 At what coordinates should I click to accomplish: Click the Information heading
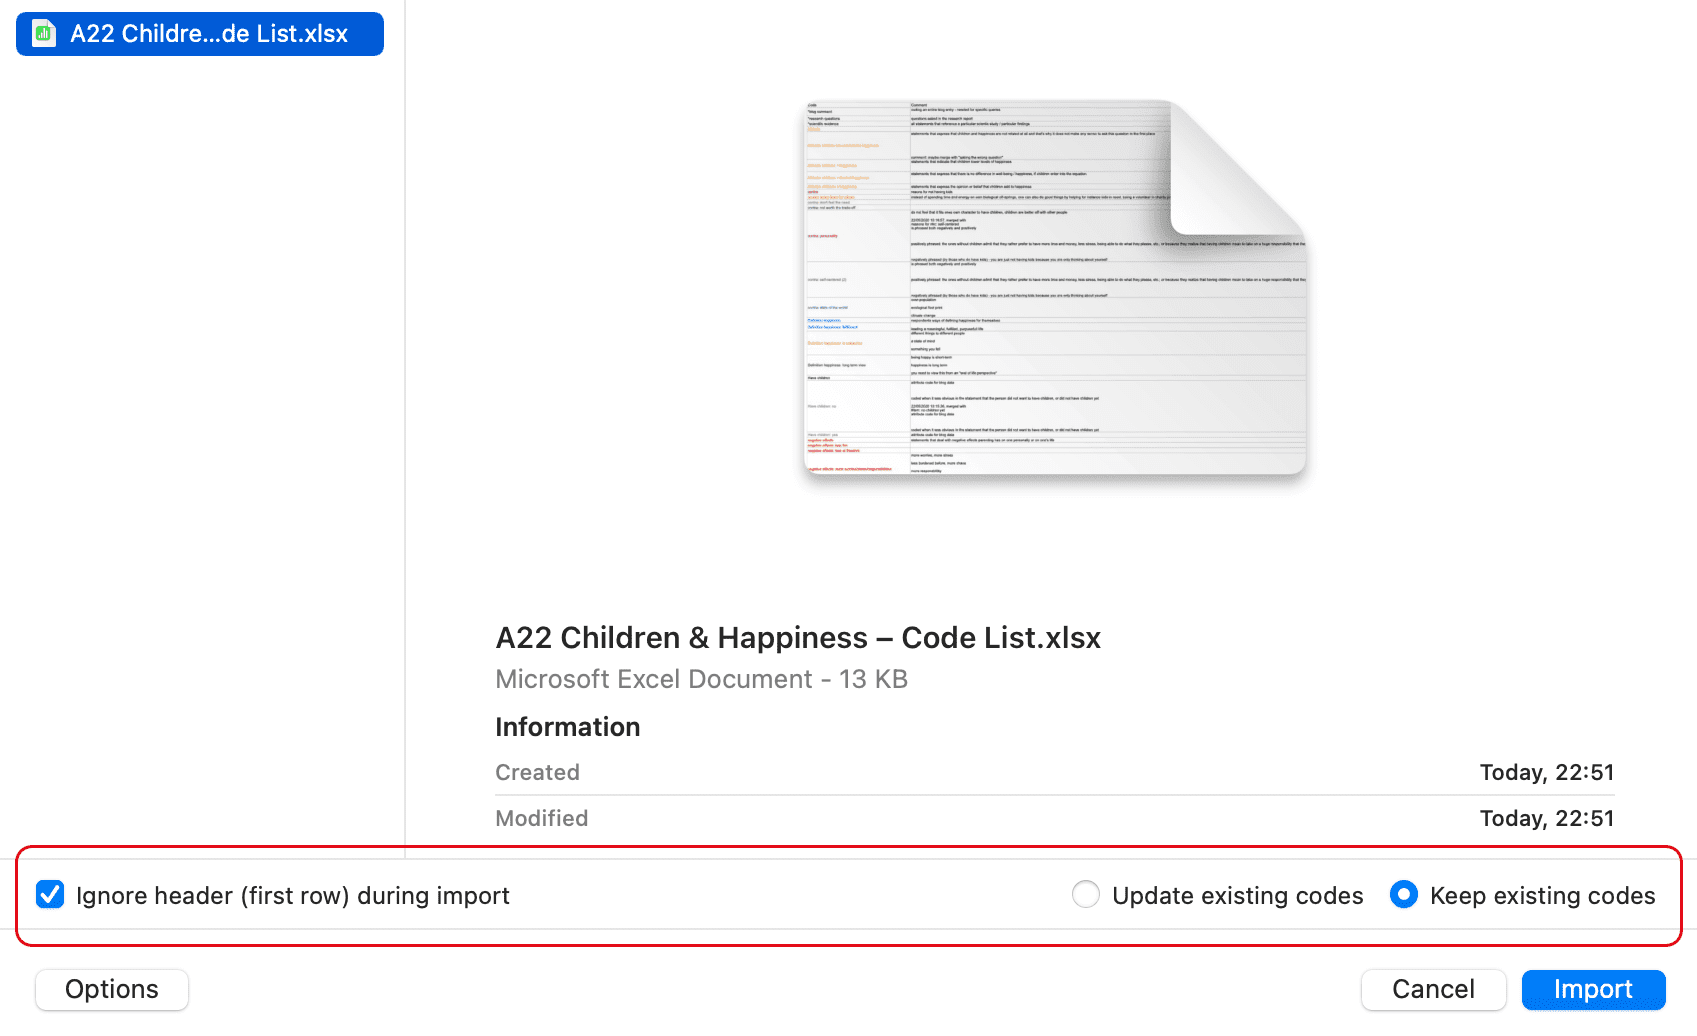[567, 727]
